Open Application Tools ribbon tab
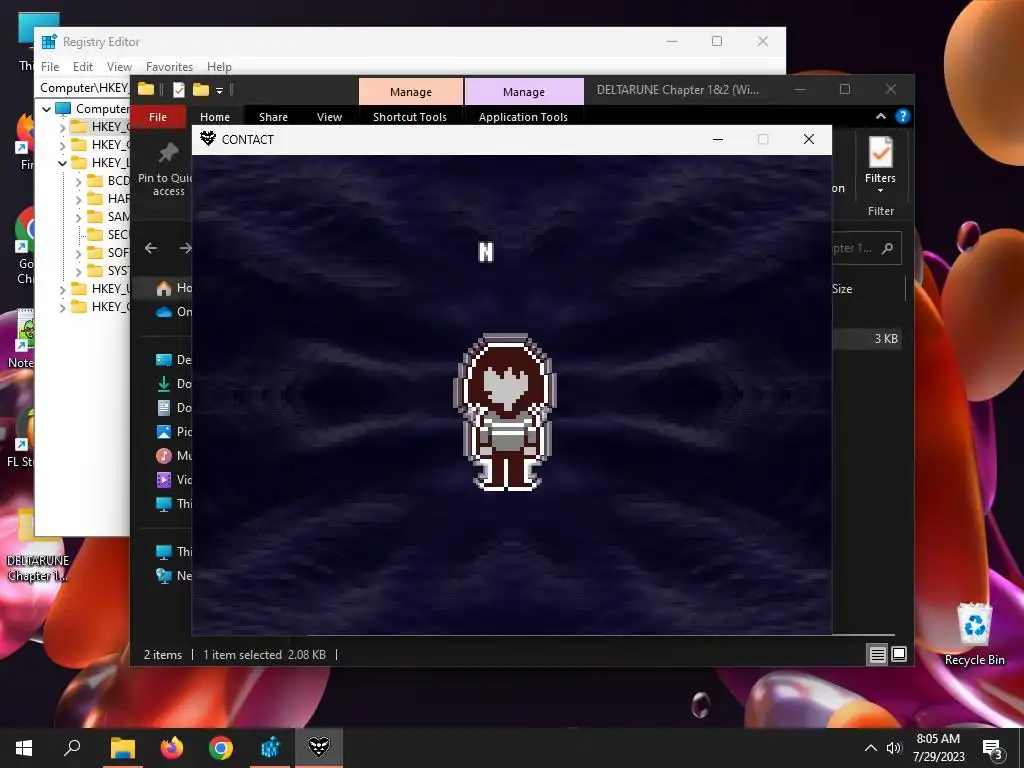The image size is (1024, 768). click(x=523, y=117)
